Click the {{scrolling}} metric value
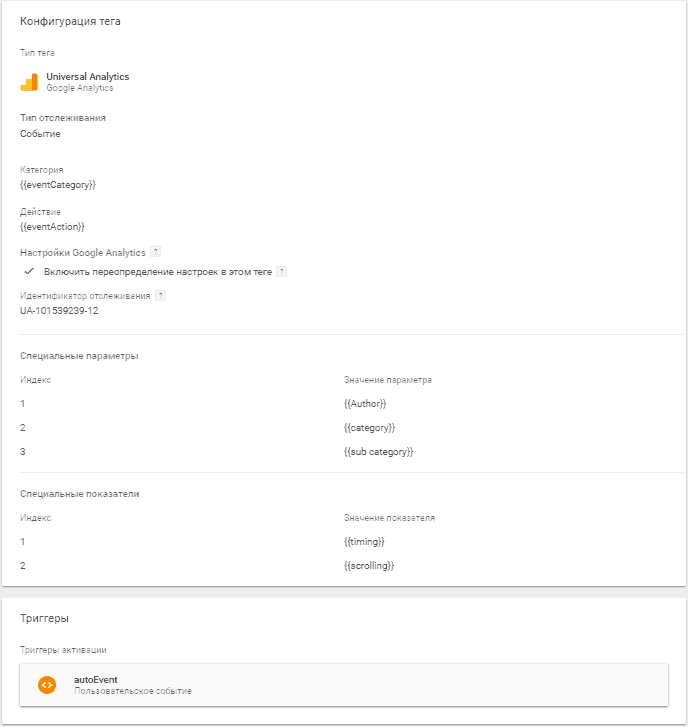Screen dimensions: 688x727 [x=369, y=566]
